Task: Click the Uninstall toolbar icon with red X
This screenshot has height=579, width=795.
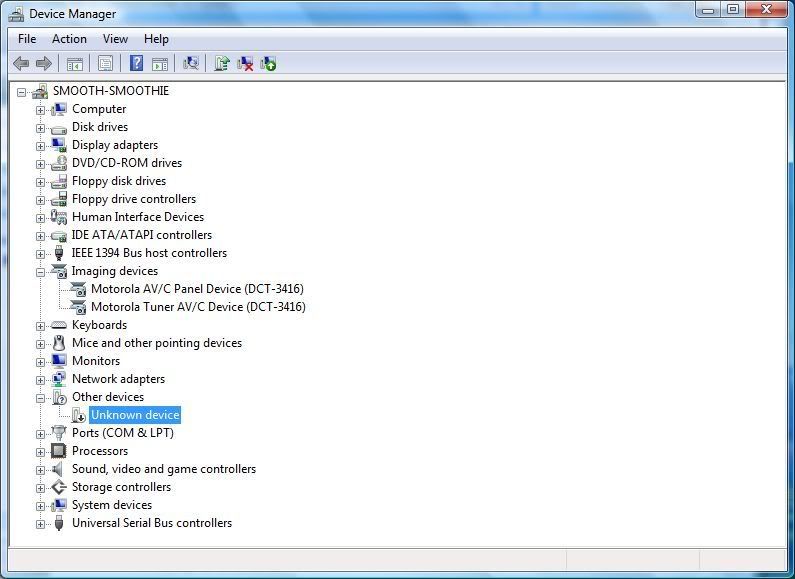Action: pyautogui.click(x=245, y=64)
